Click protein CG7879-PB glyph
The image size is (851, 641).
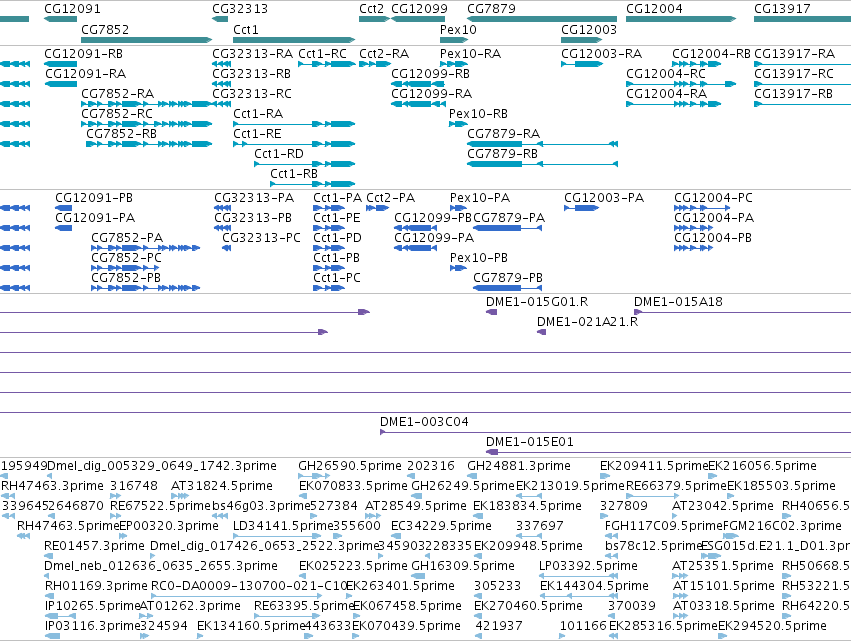click(507, 288)
